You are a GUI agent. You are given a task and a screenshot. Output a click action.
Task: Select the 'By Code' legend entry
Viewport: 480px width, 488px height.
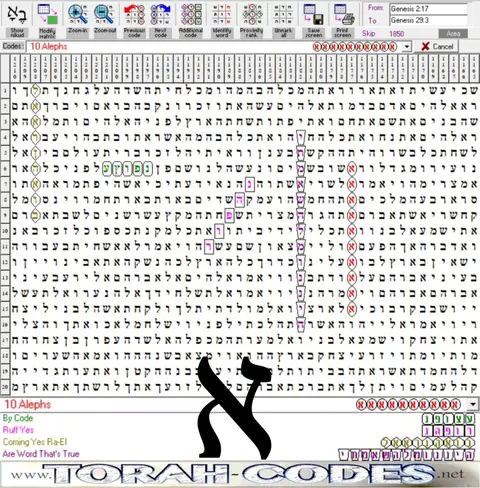coord(18,418)
